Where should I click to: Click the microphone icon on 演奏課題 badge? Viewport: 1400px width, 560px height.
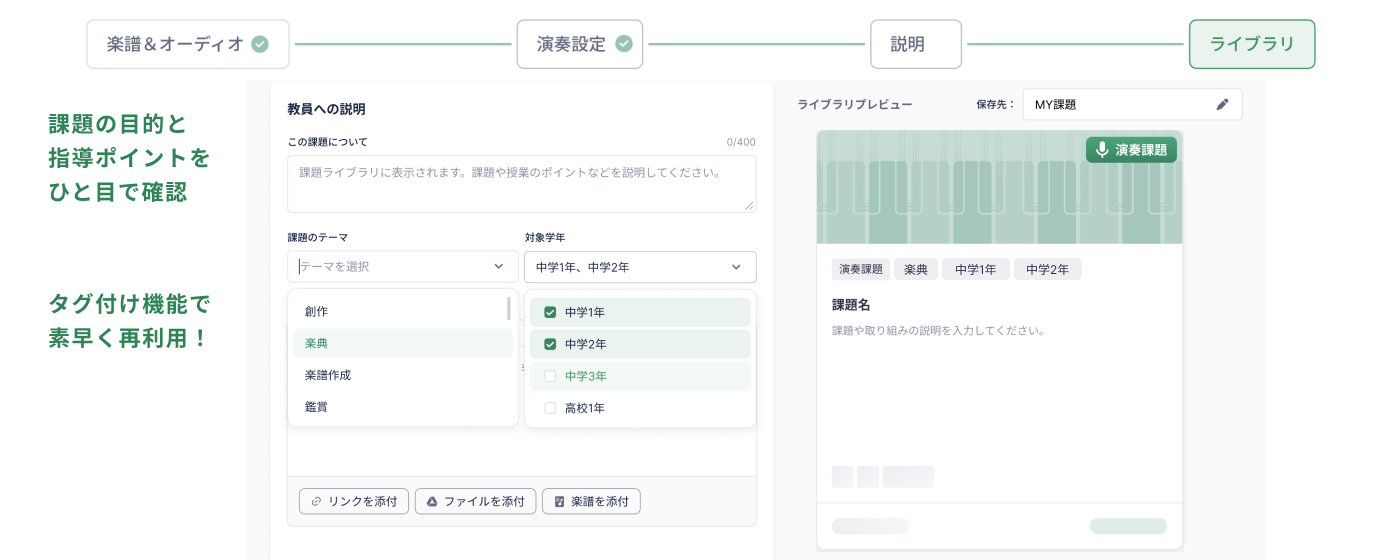(x=1102, y=150)
